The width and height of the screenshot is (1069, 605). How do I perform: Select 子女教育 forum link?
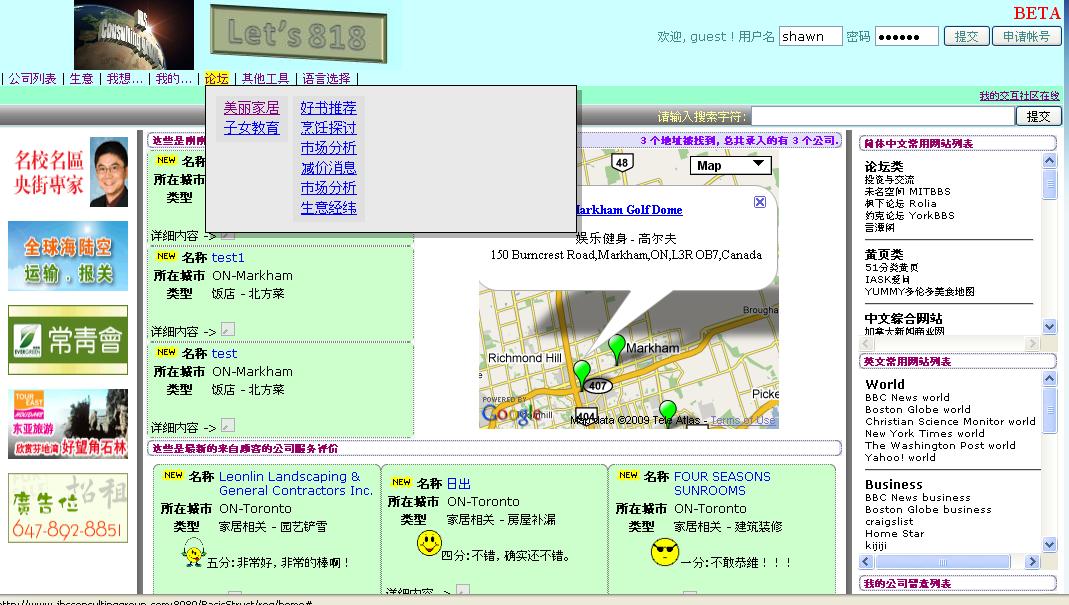click(x=252, y=128)
